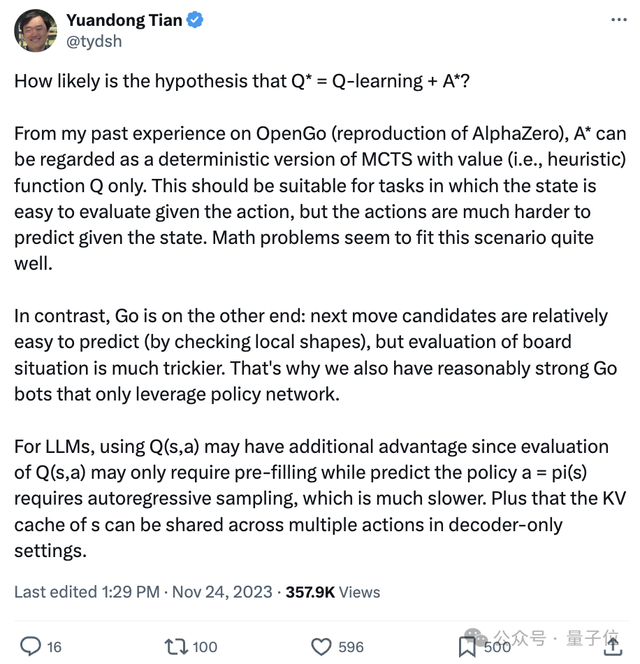Like the tweet with the heart icon

coord(321,646)
